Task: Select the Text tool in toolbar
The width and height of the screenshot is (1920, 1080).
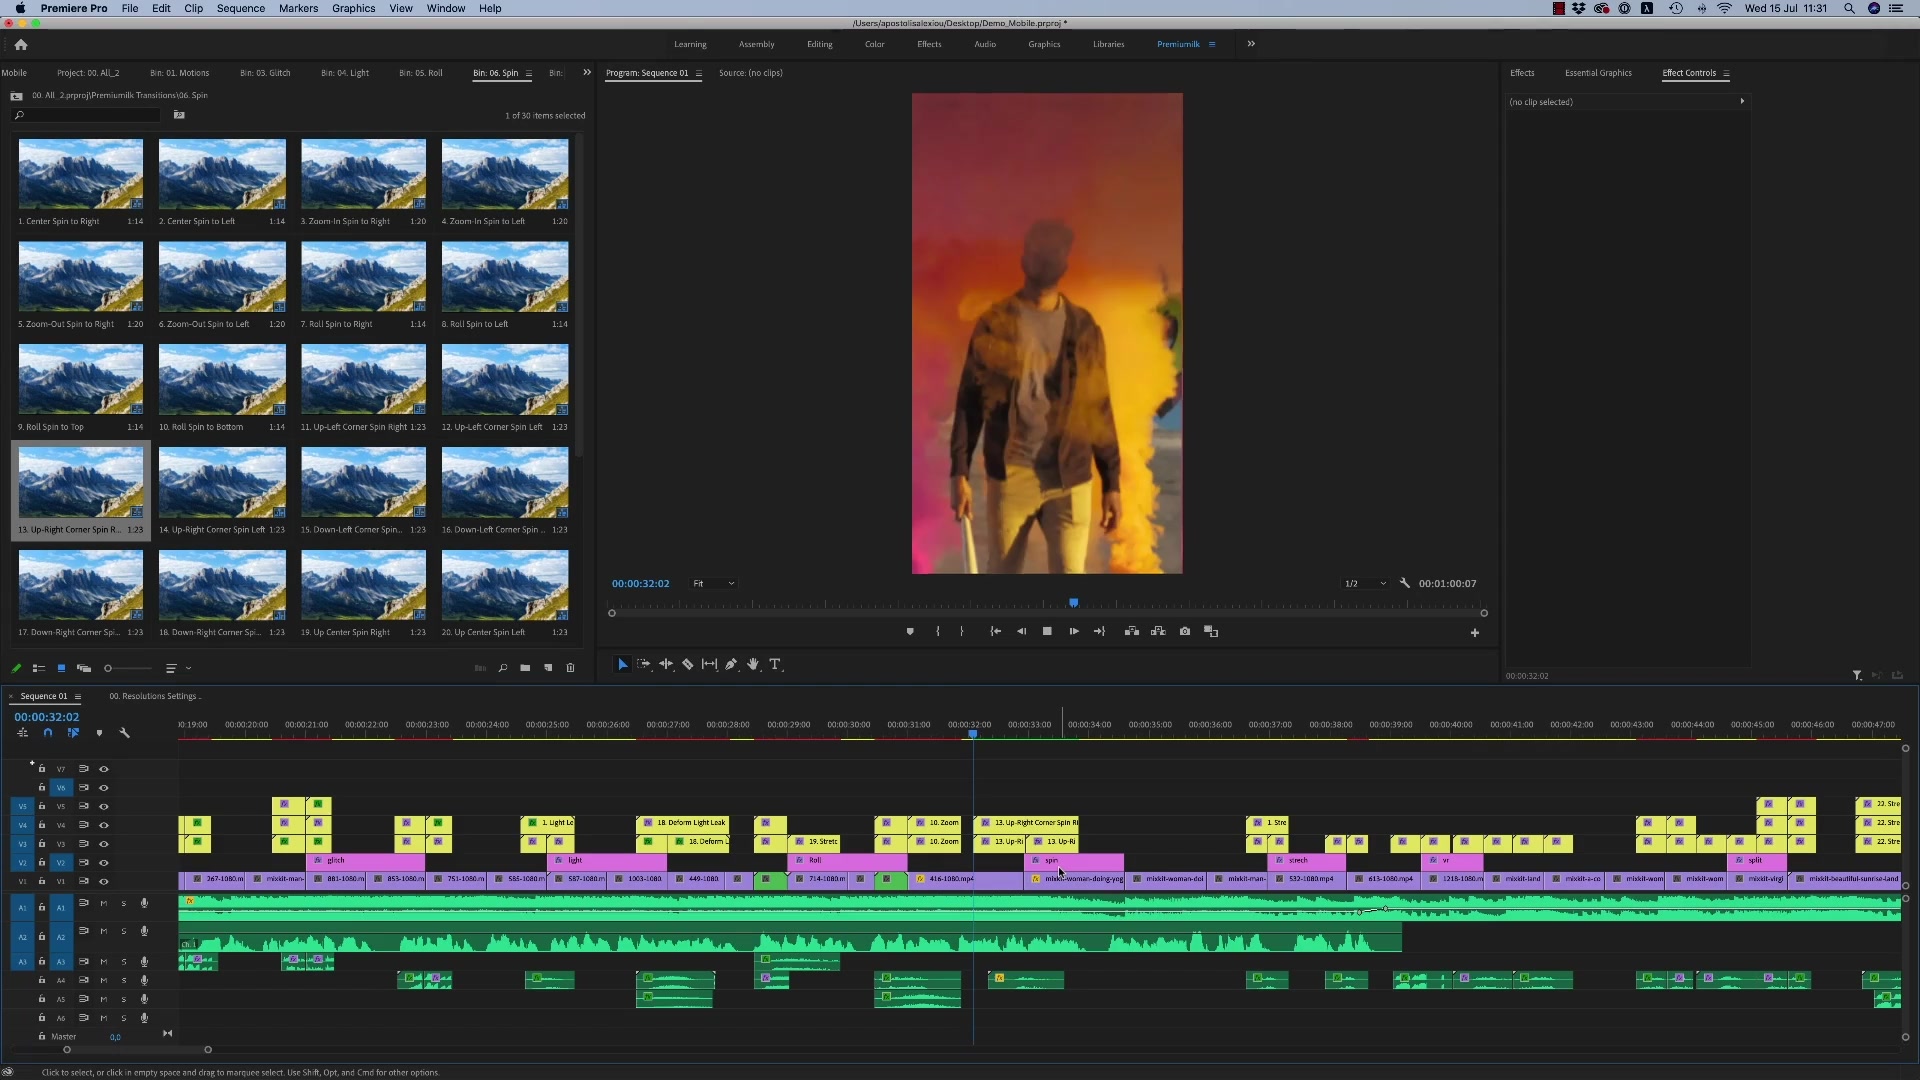Action: pyautogui.click(x=778, y=665)
